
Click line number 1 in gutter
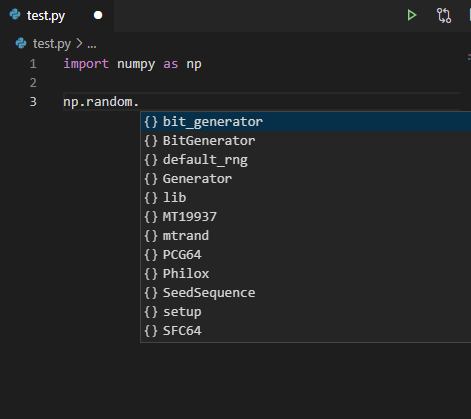pyautogui.click(x=33, y=64)
